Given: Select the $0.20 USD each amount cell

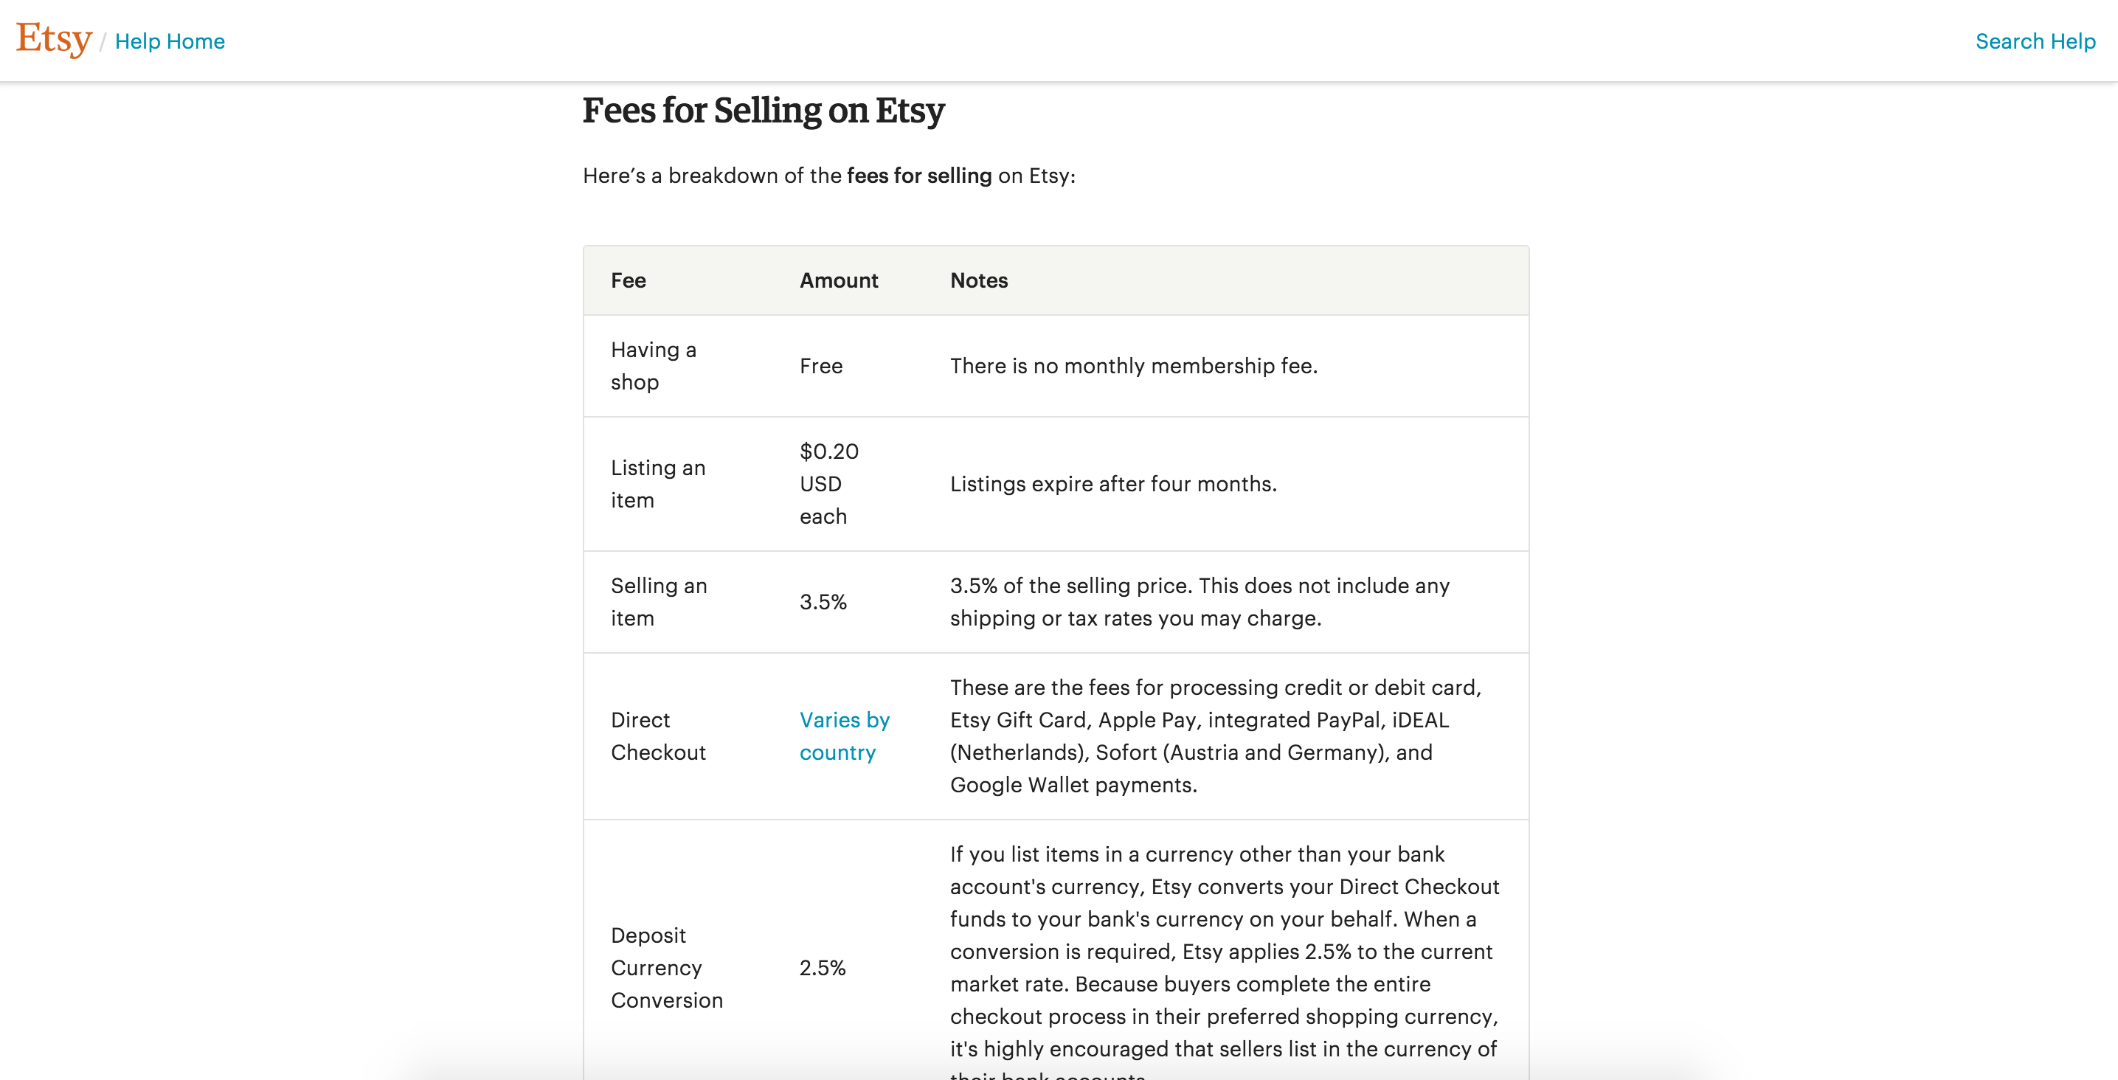Looking at the screenshot, I should [x=827, y=484].
